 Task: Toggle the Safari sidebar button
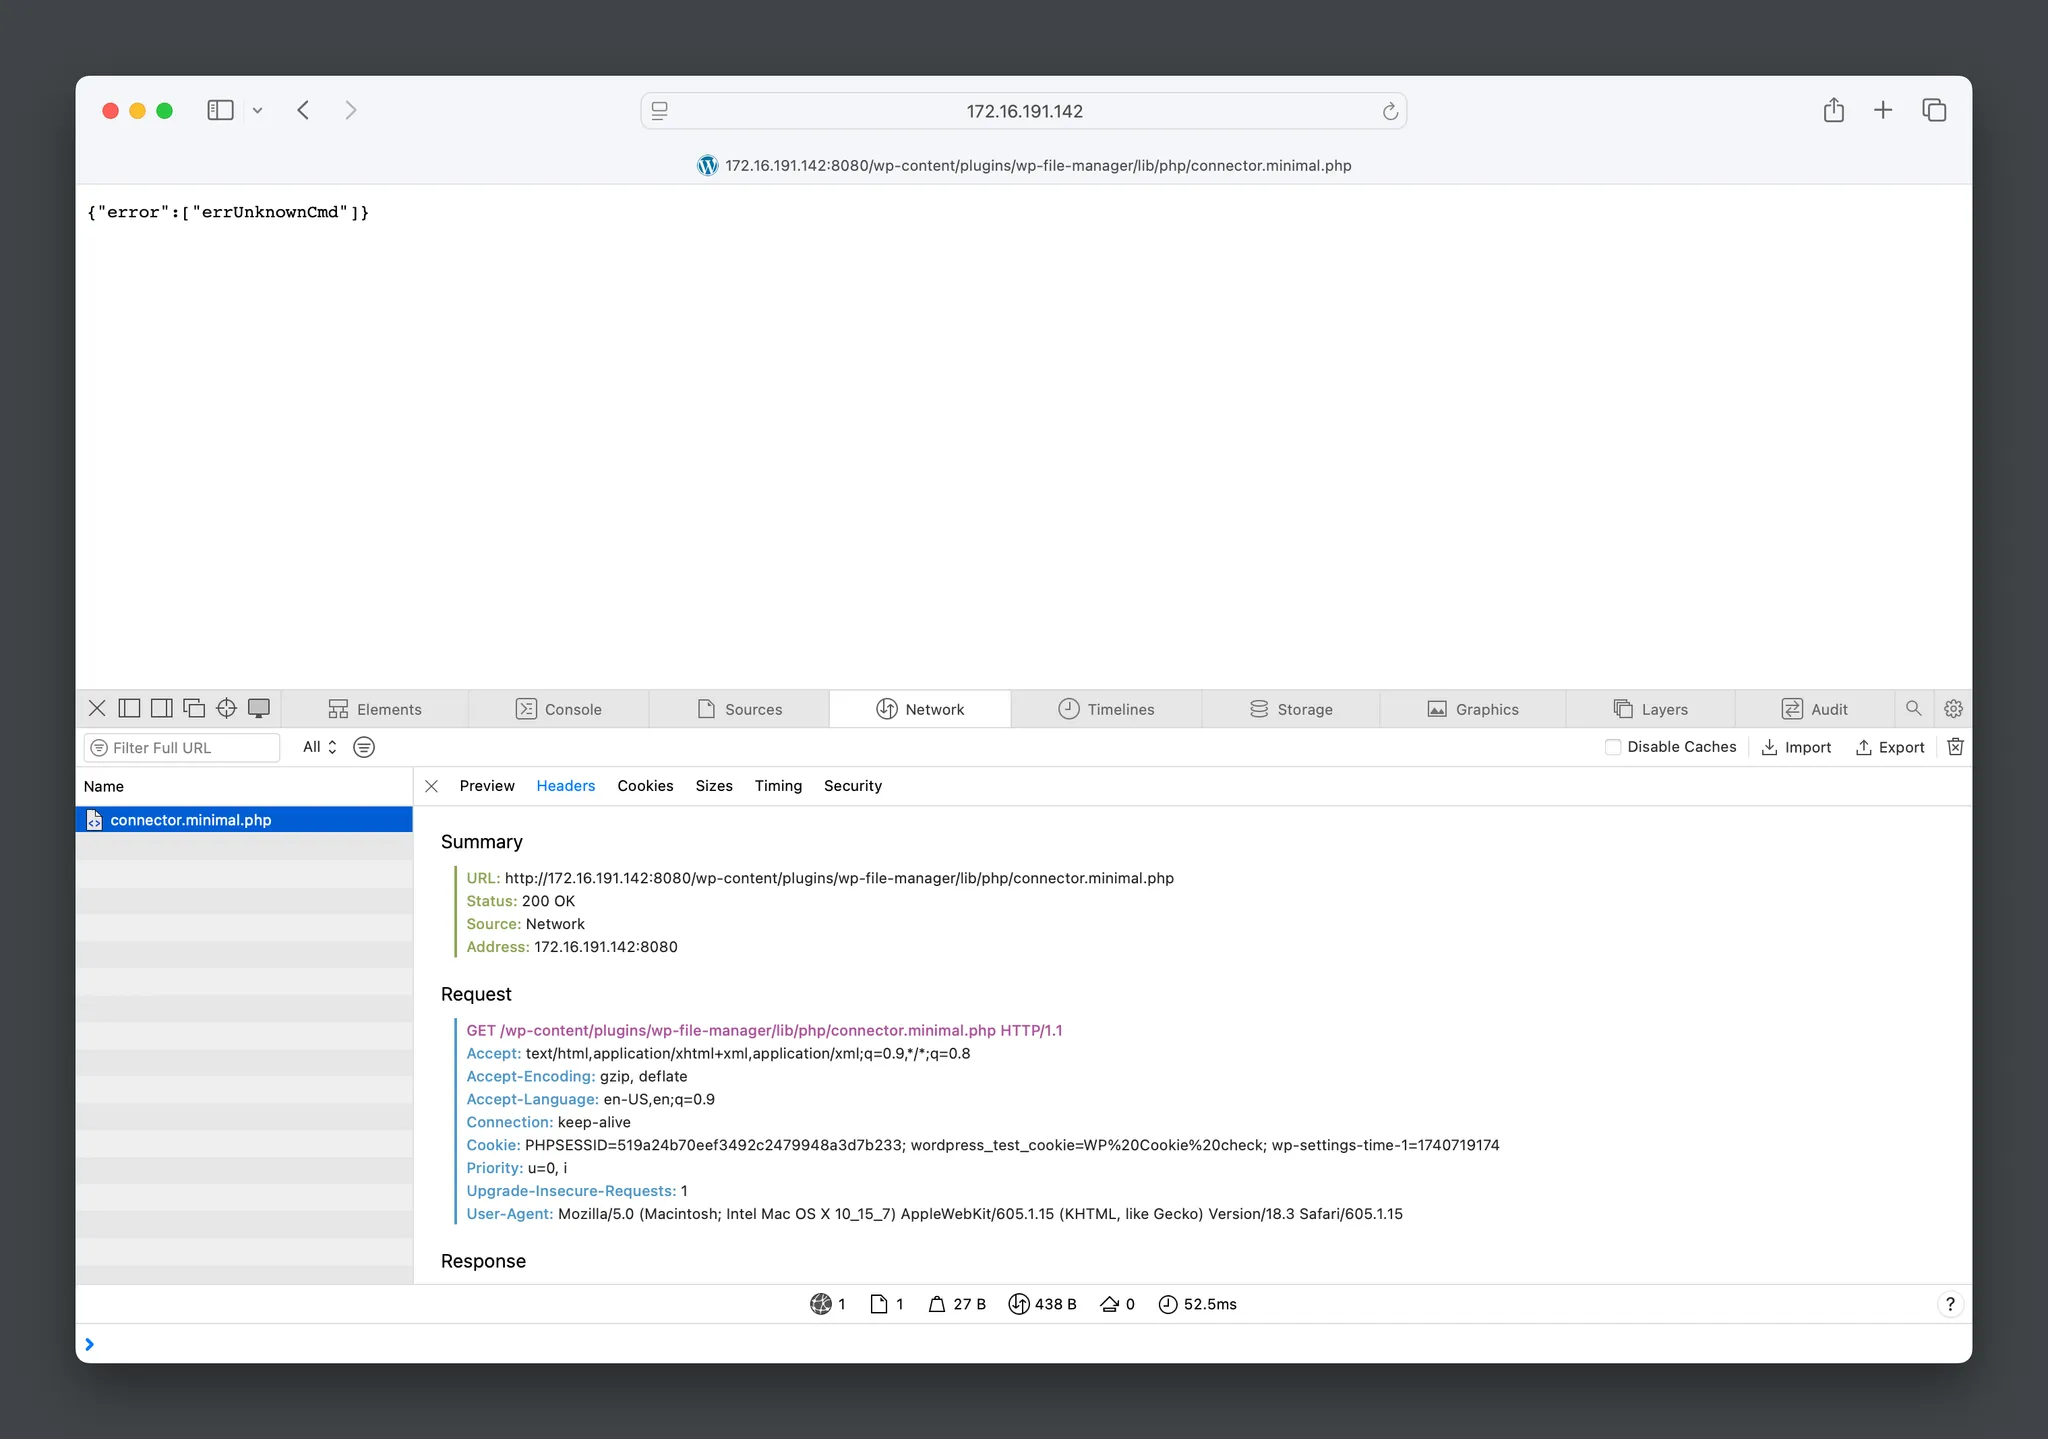point(220,110)
